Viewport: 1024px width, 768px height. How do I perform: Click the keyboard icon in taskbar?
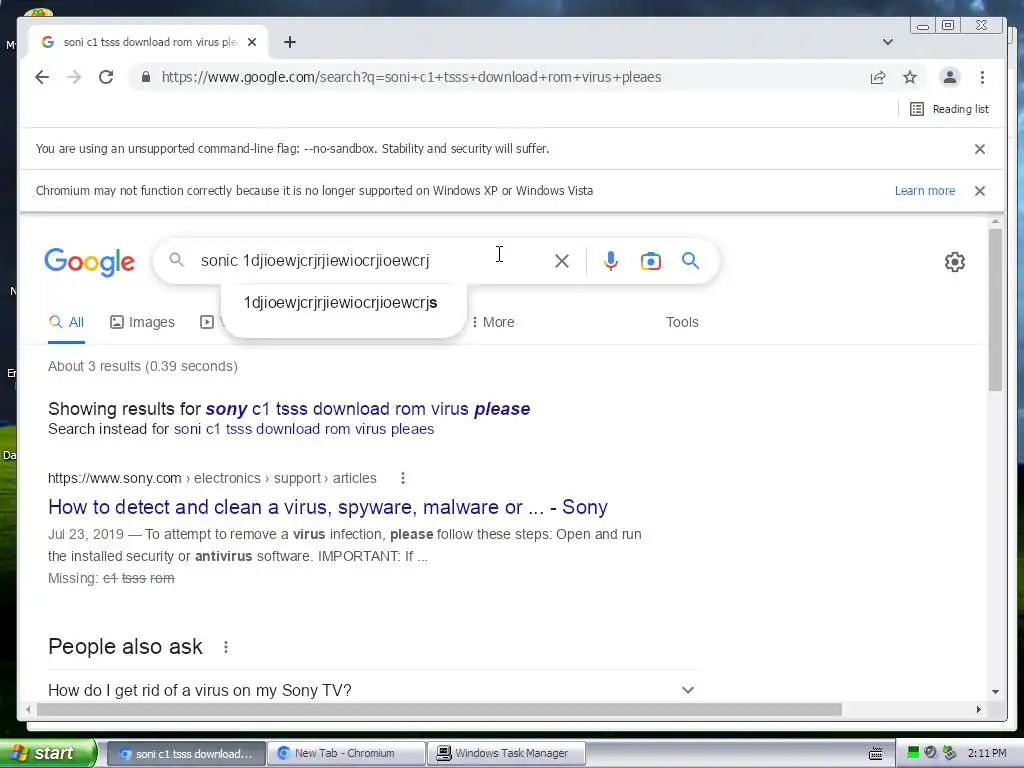876,754
